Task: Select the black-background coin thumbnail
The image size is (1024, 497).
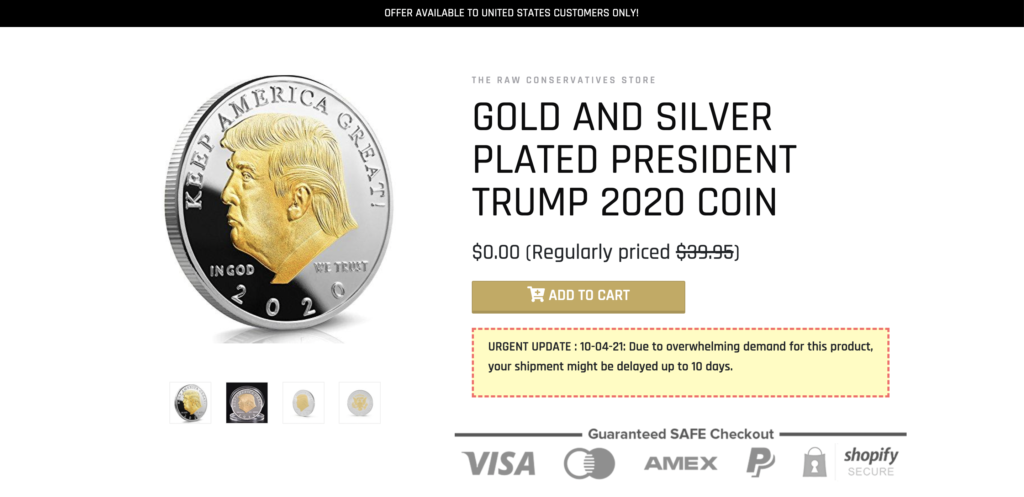Action: click(246, 402)
